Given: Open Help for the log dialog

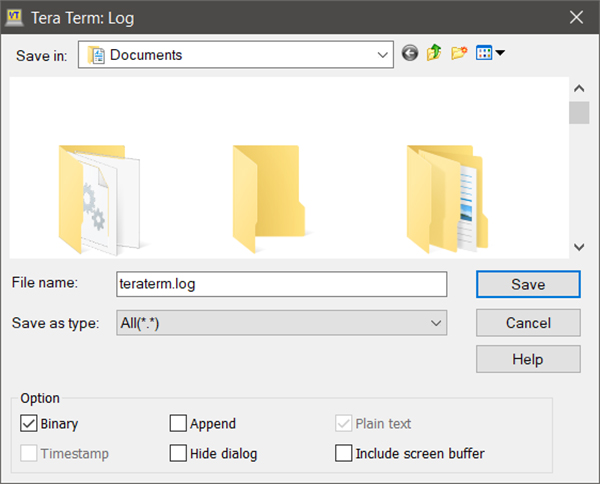Looking at the screenshot, I should 528,359.
